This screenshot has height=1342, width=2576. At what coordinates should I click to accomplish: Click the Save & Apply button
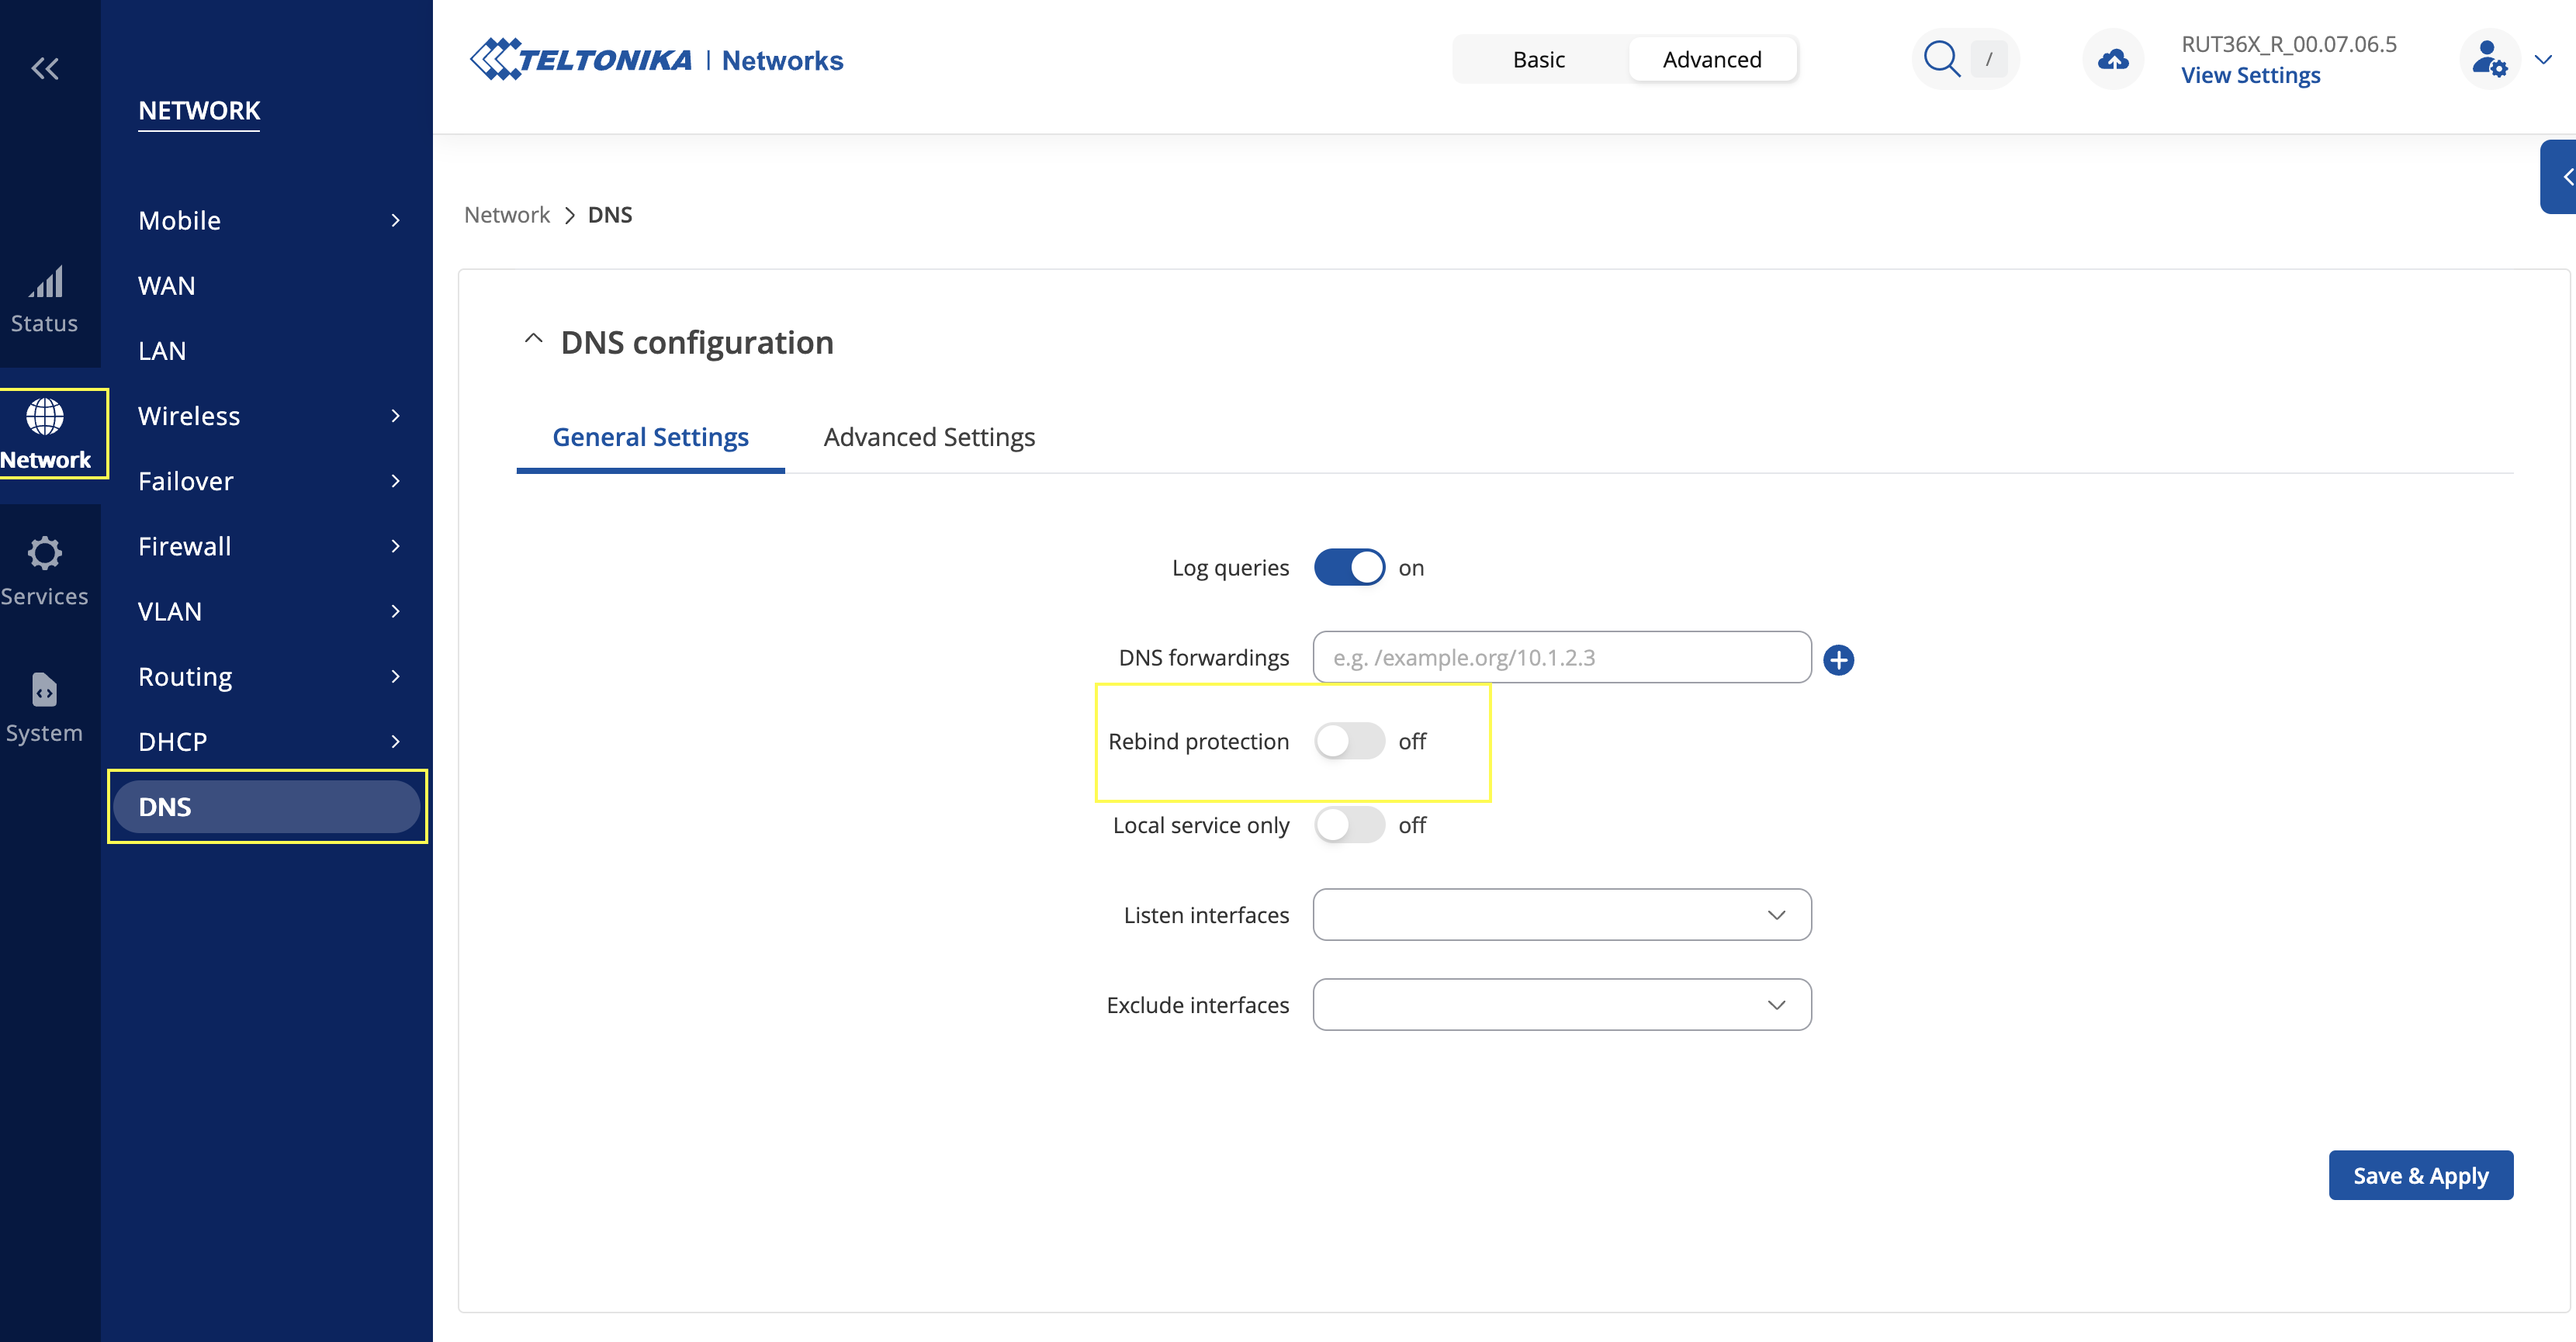(2420, 1176)
